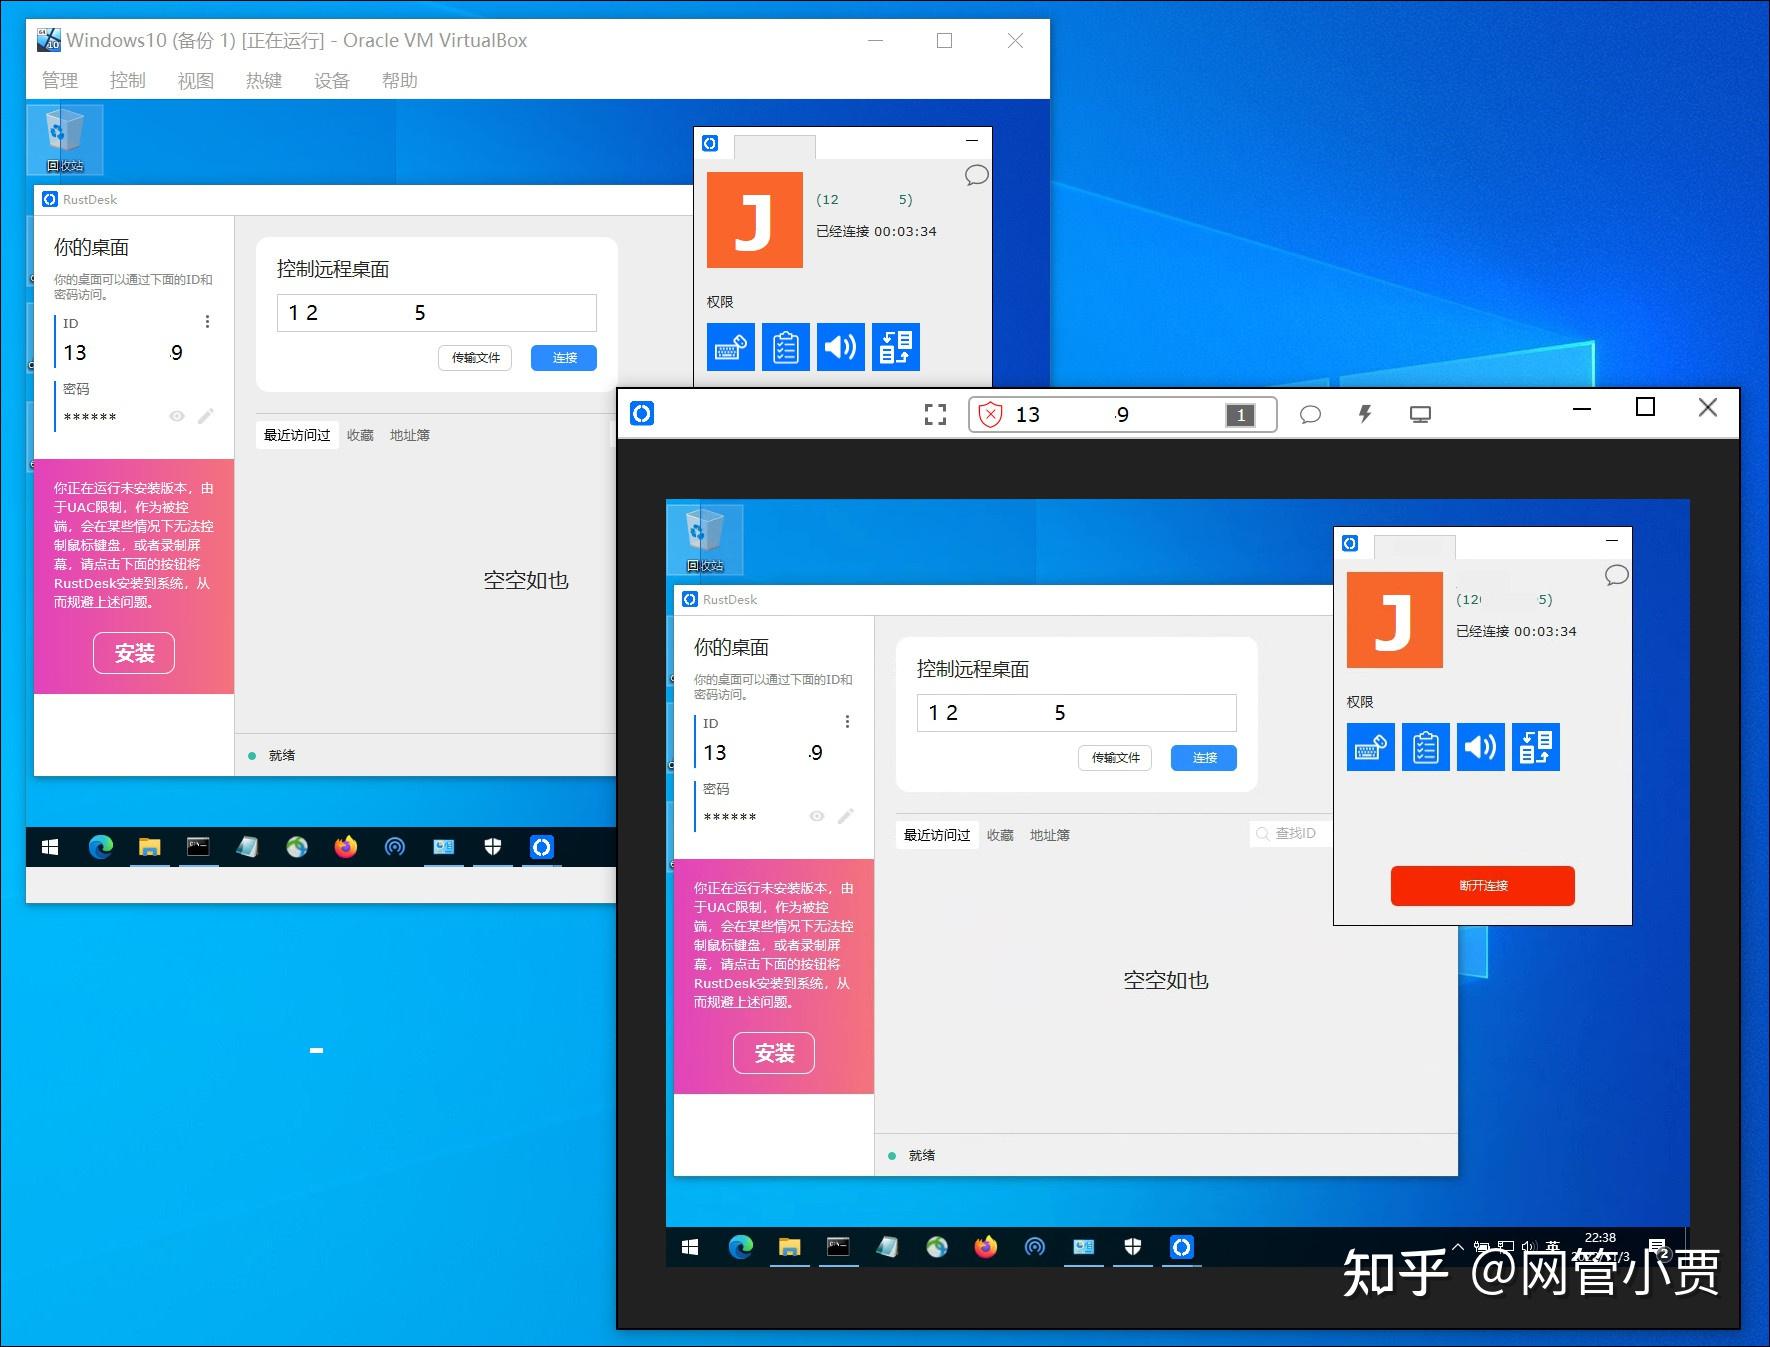Reveal the password with the eye icon
1770x1347 pixels.
177,415
